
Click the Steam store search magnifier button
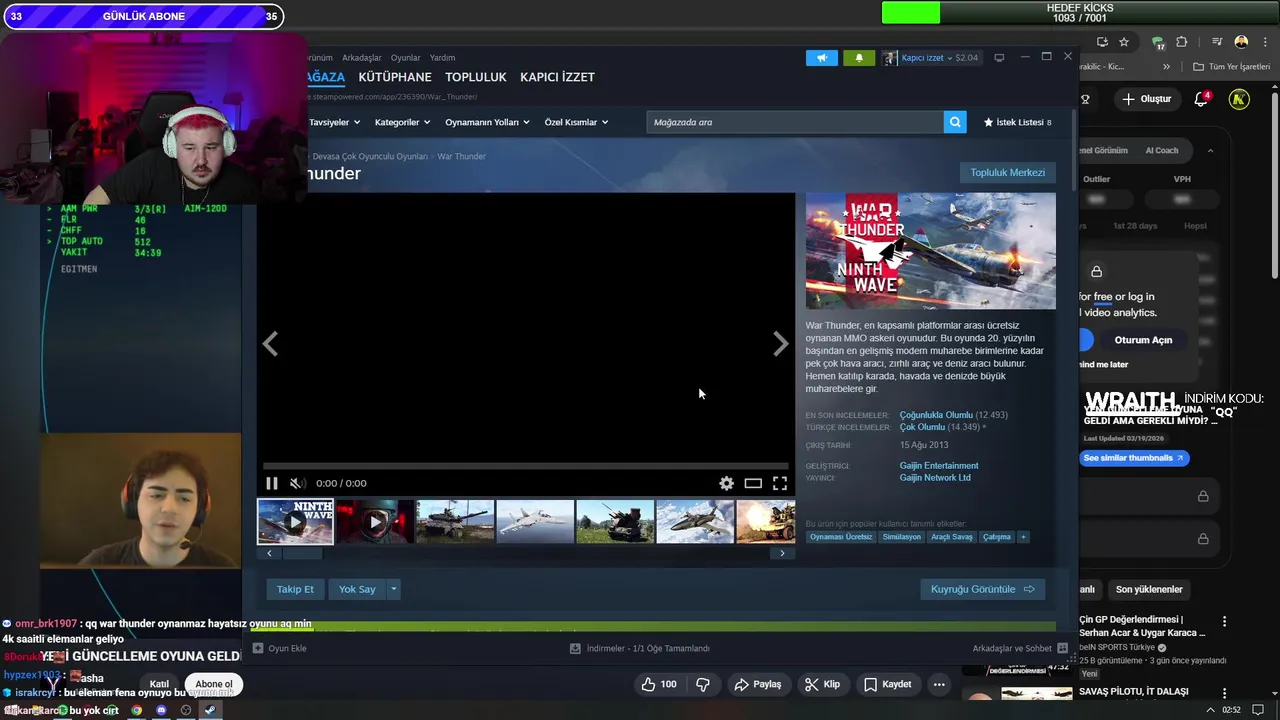point(956,122)
